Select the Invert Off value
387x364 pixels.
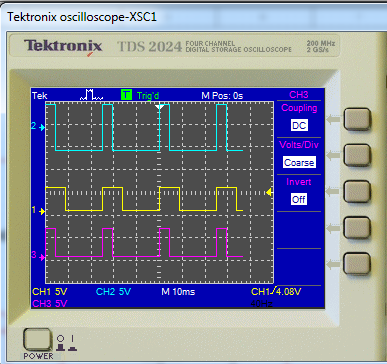[299, 199]
